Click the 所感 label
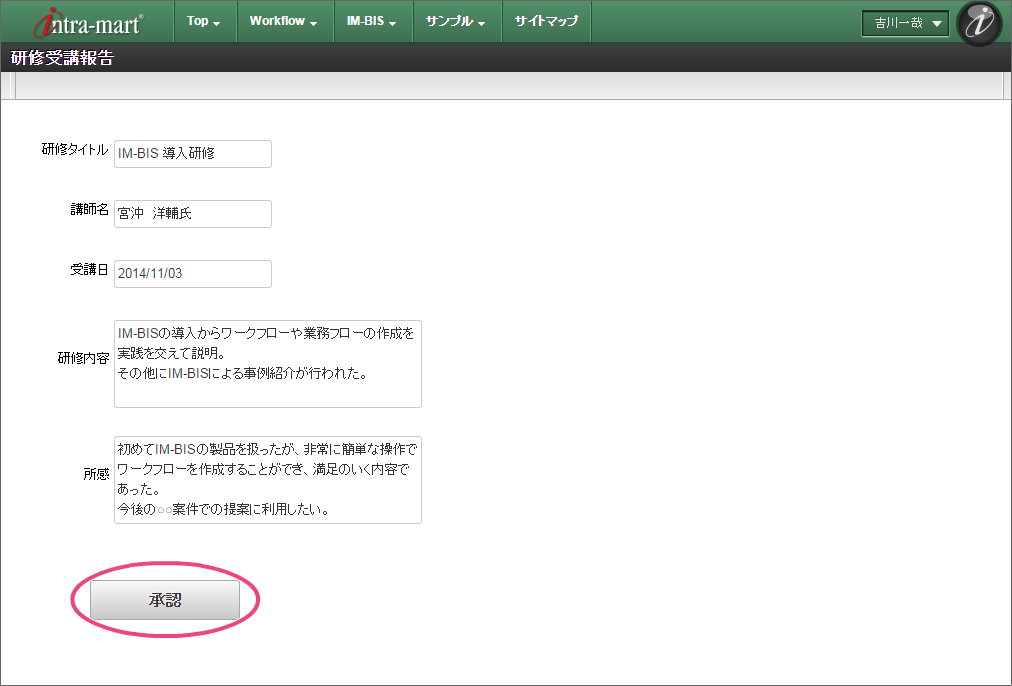Screen dimensions: 1012x686 (x=96, y=476)
